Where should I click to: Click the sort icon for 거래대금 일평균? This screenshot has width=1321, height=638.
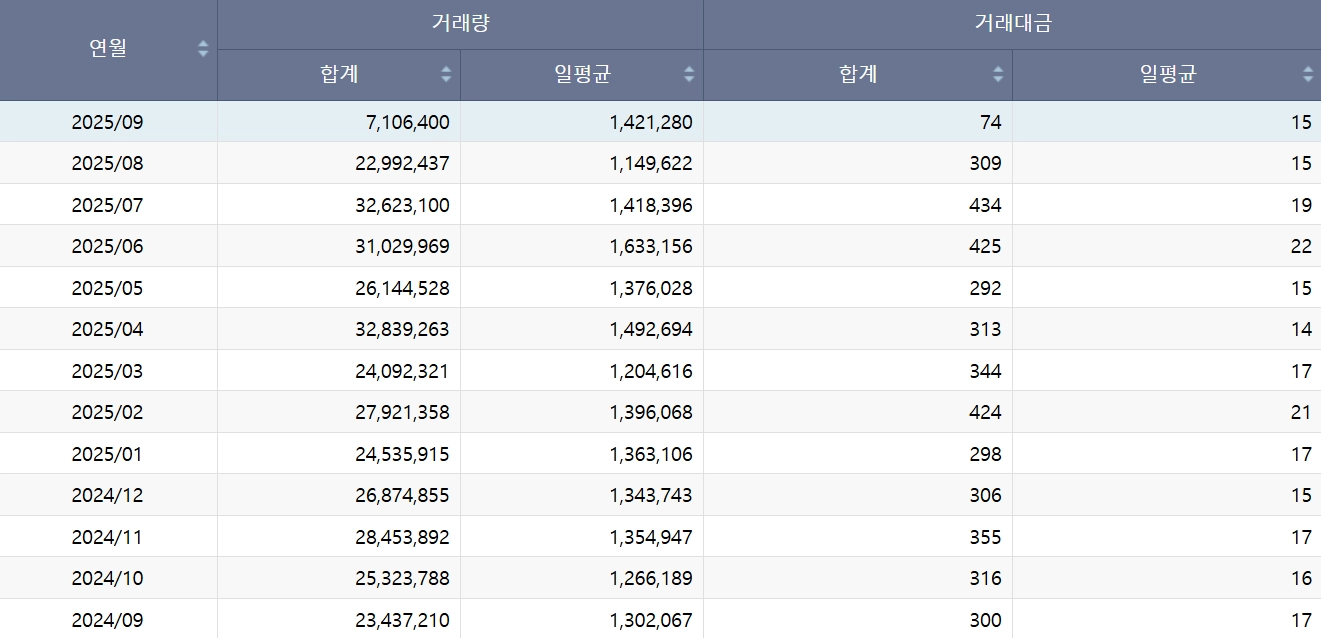click(x=1308, y=74)
